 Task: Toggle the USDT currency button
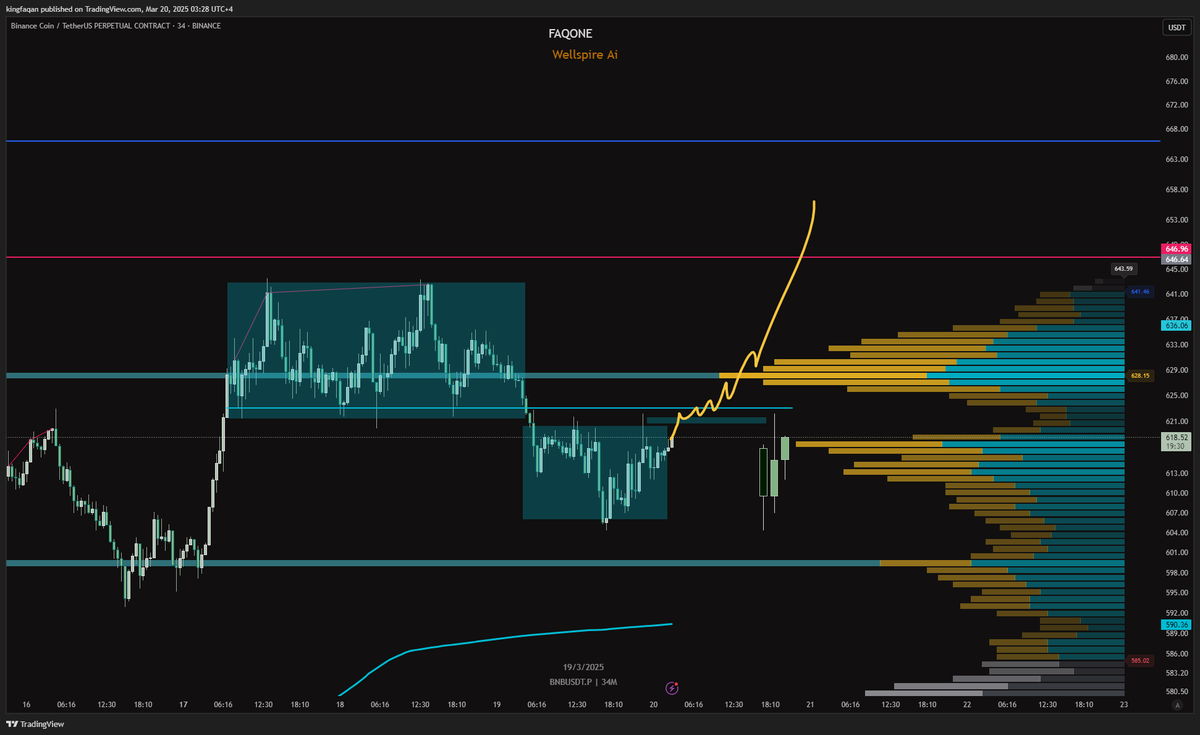[x=1177, y=27]
